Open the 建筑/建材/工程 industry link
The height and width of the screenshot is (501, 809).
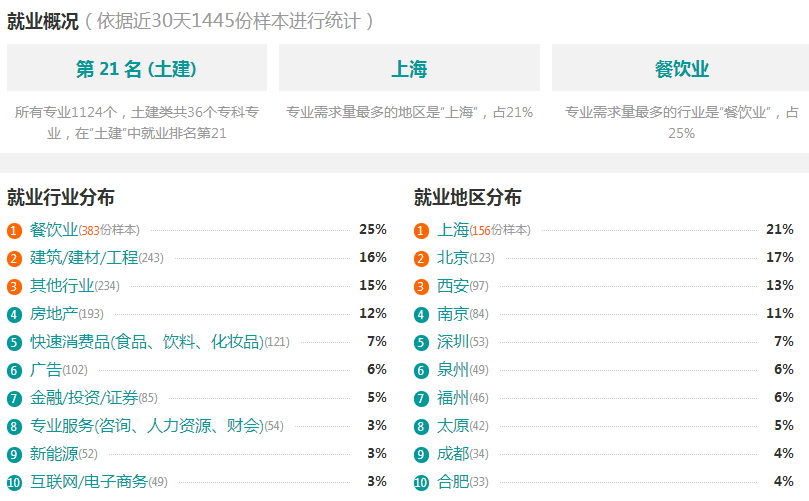[84, 257]
